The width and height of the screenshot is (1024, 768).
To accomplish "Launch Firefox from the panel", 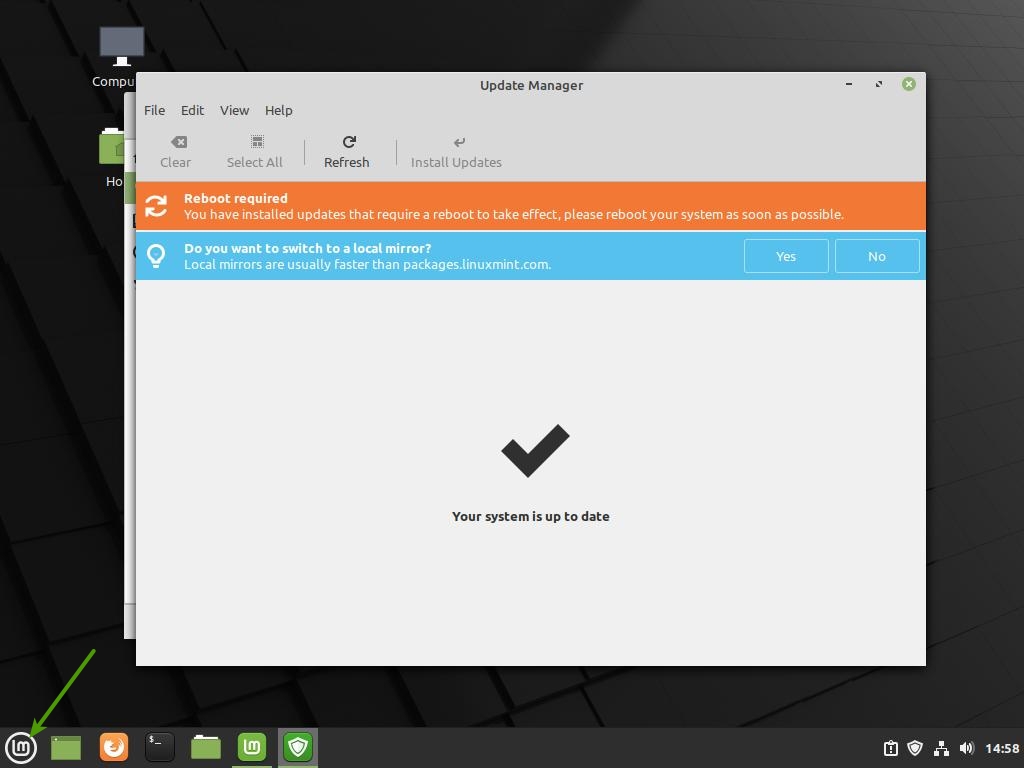I will 114,747.
